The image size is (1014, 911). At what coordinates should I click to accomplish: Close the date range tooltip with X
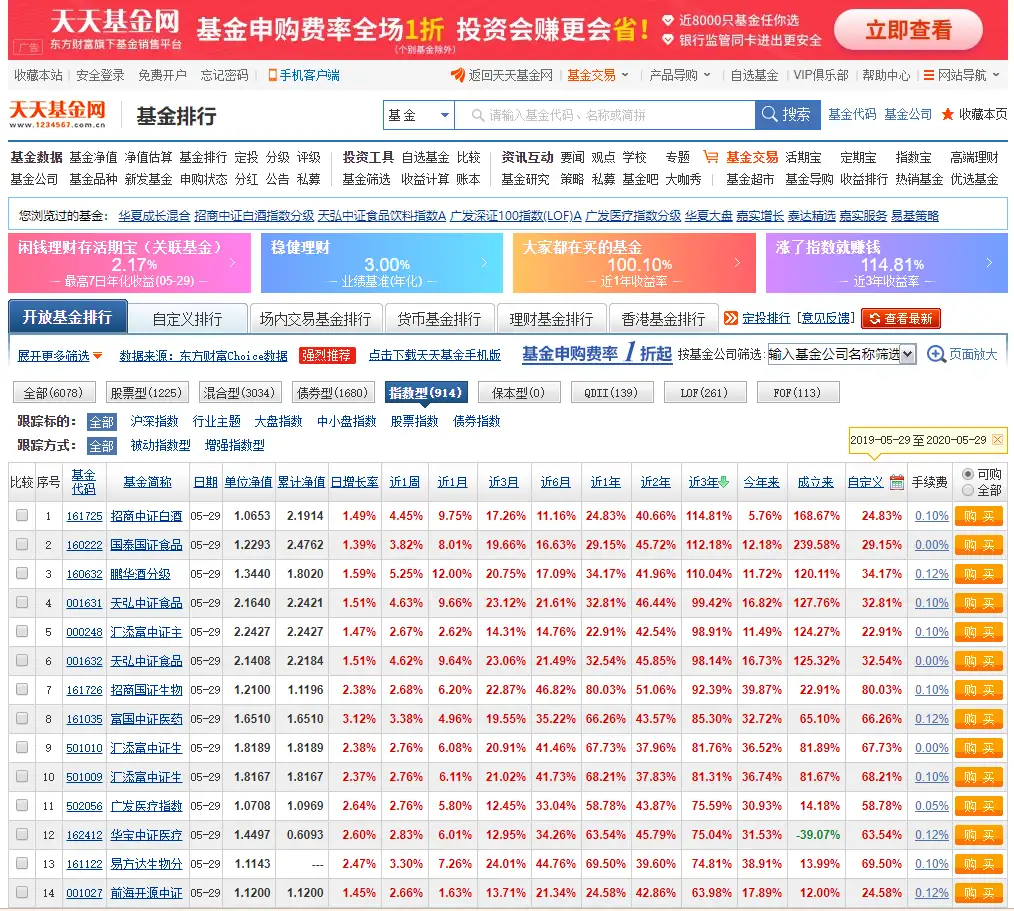click(x=997, y=440)
